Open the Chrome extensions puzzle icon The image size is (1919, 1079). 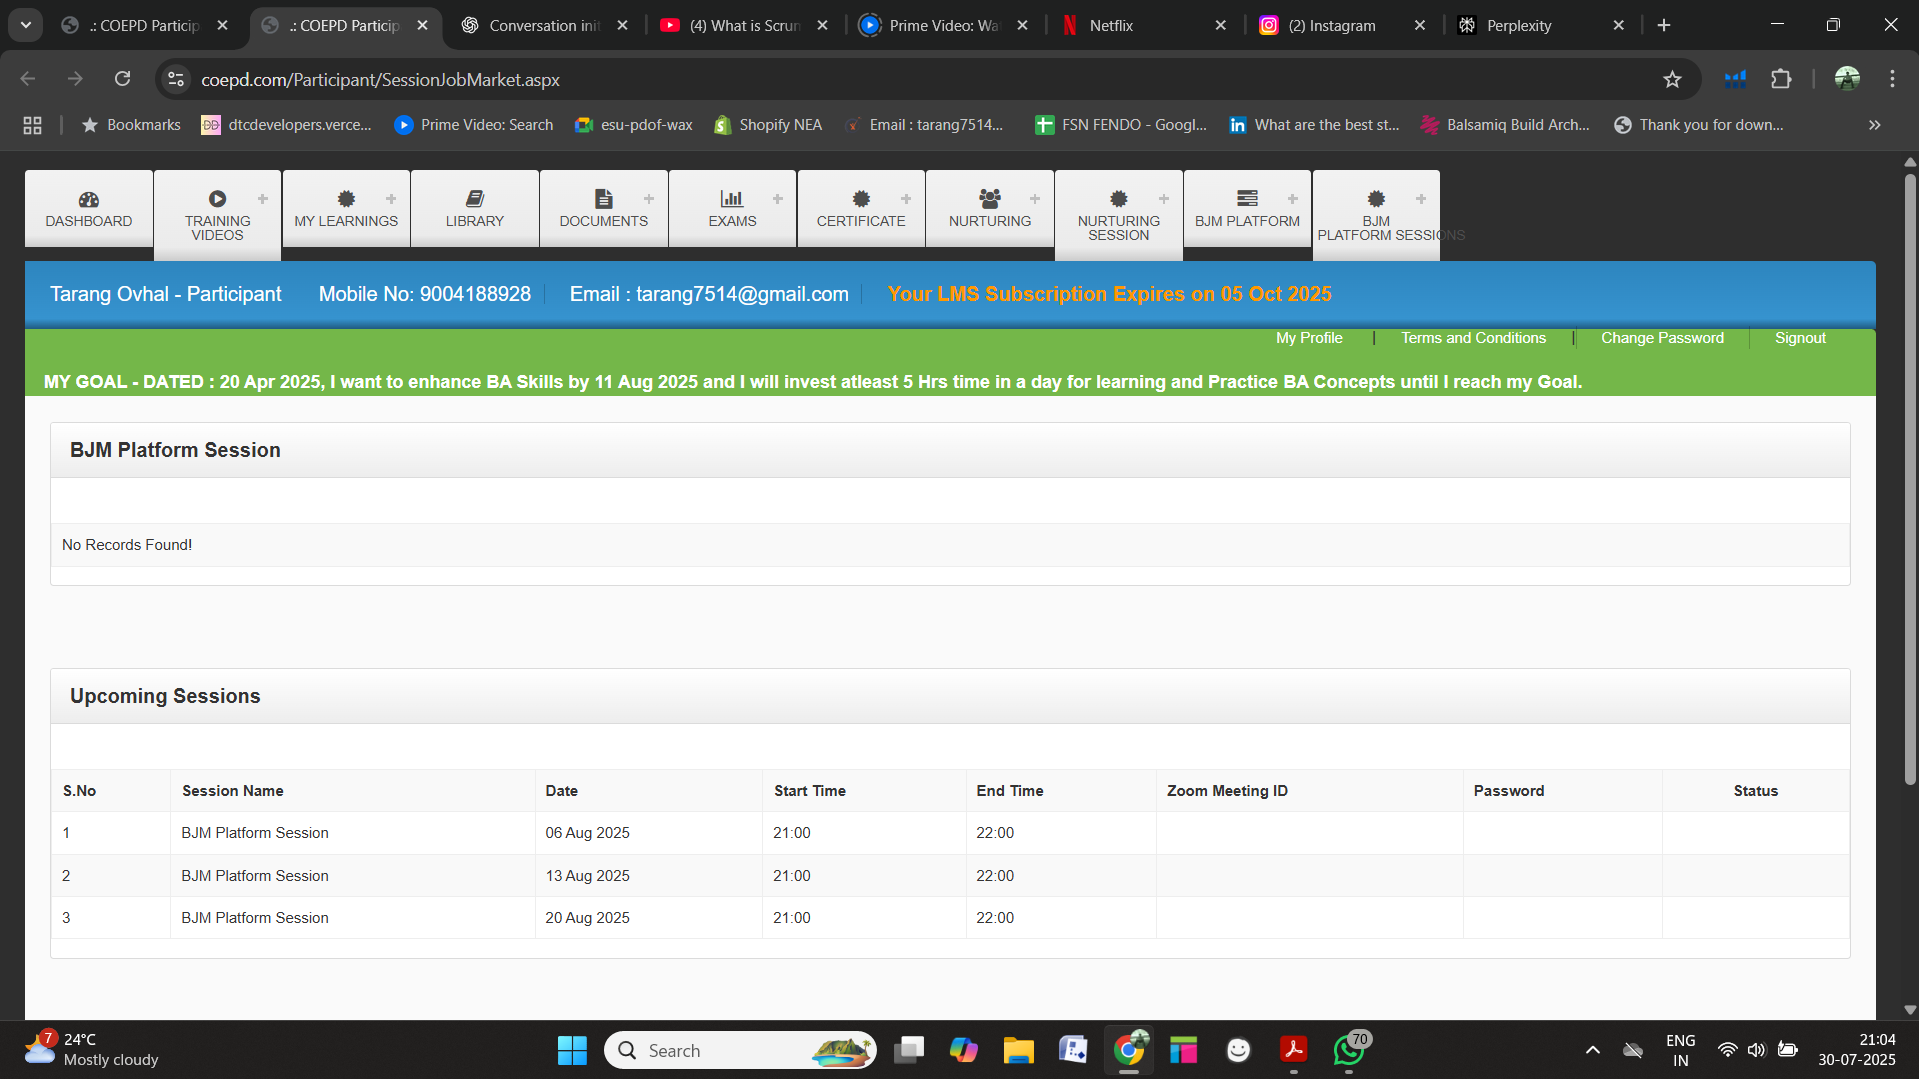coord(1781,79)
